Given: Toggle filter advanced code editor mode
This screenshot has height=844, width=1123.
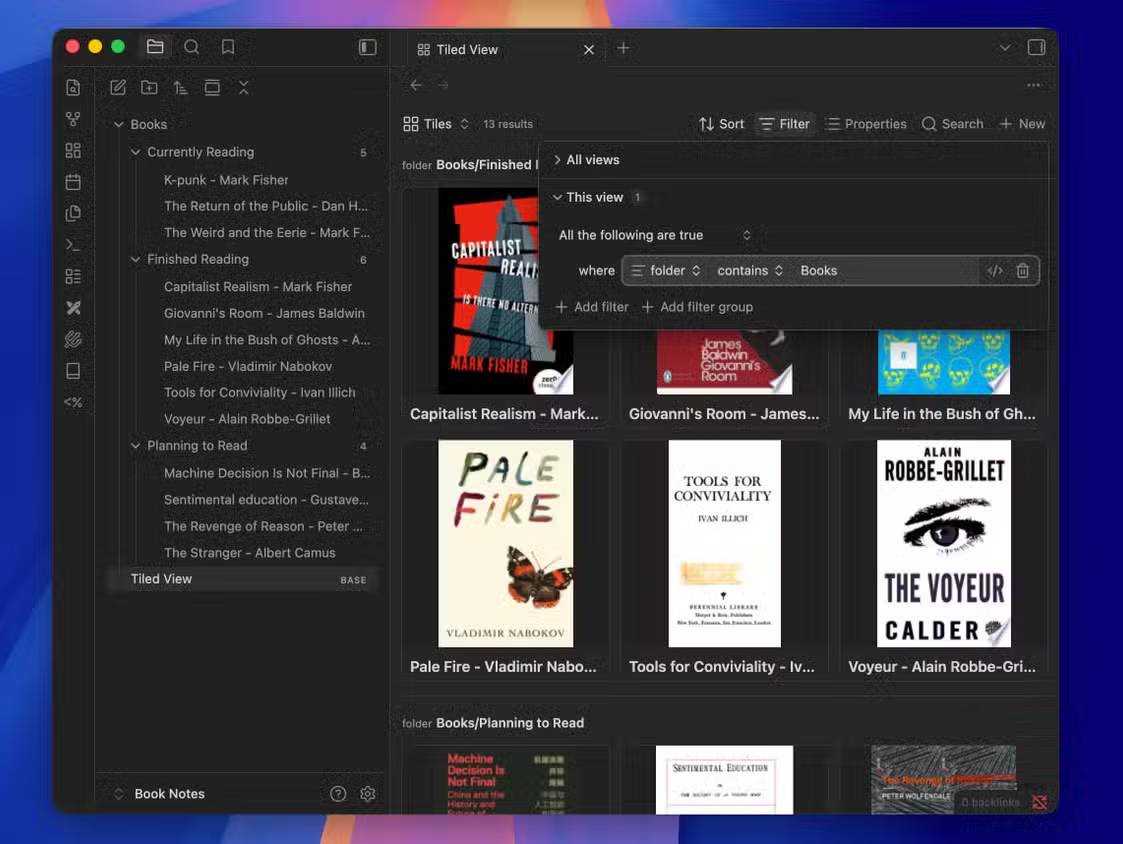Looking at the screenshot, I should click(994, 271).
